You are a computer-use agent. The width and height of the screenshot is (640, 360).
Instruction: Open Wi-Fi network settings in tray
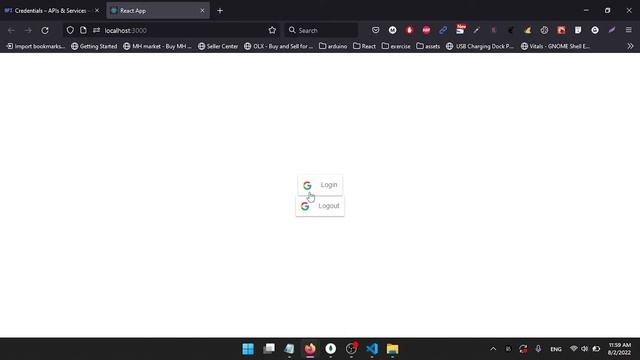click(x=573, y=349)
